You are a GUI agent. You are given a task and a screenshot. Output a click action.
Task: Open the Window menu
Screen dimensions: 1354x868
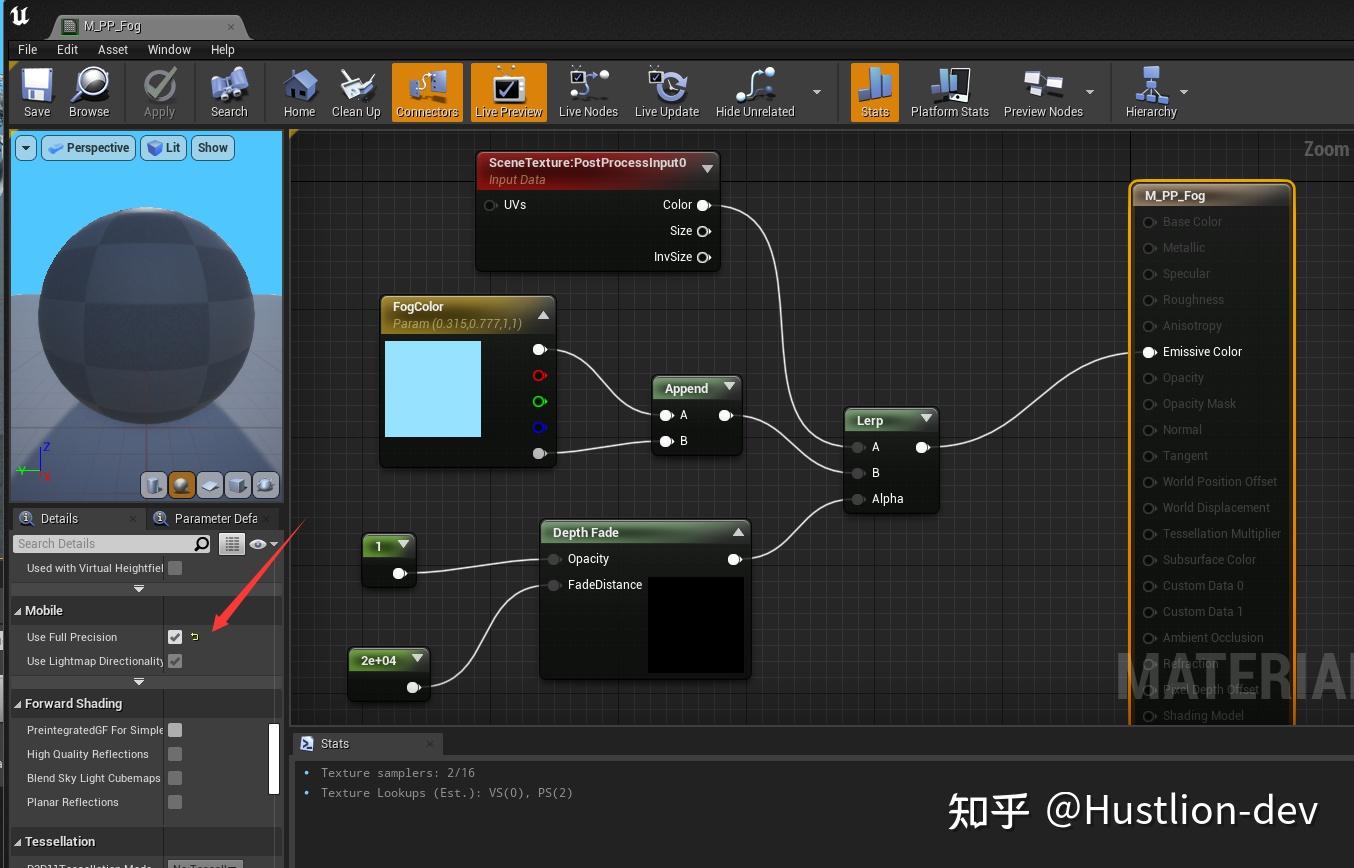[x=168, y=49]
